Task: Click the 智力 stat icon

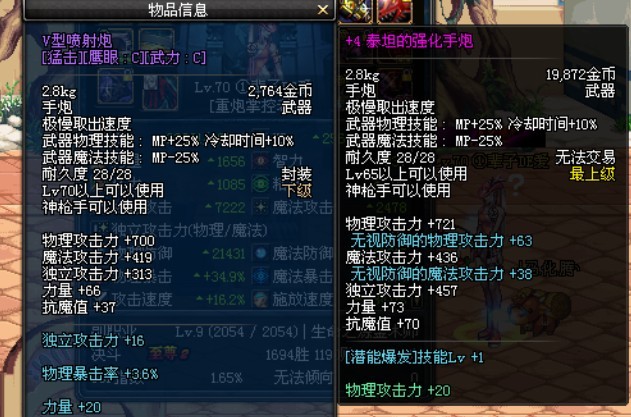Action: 260,161
